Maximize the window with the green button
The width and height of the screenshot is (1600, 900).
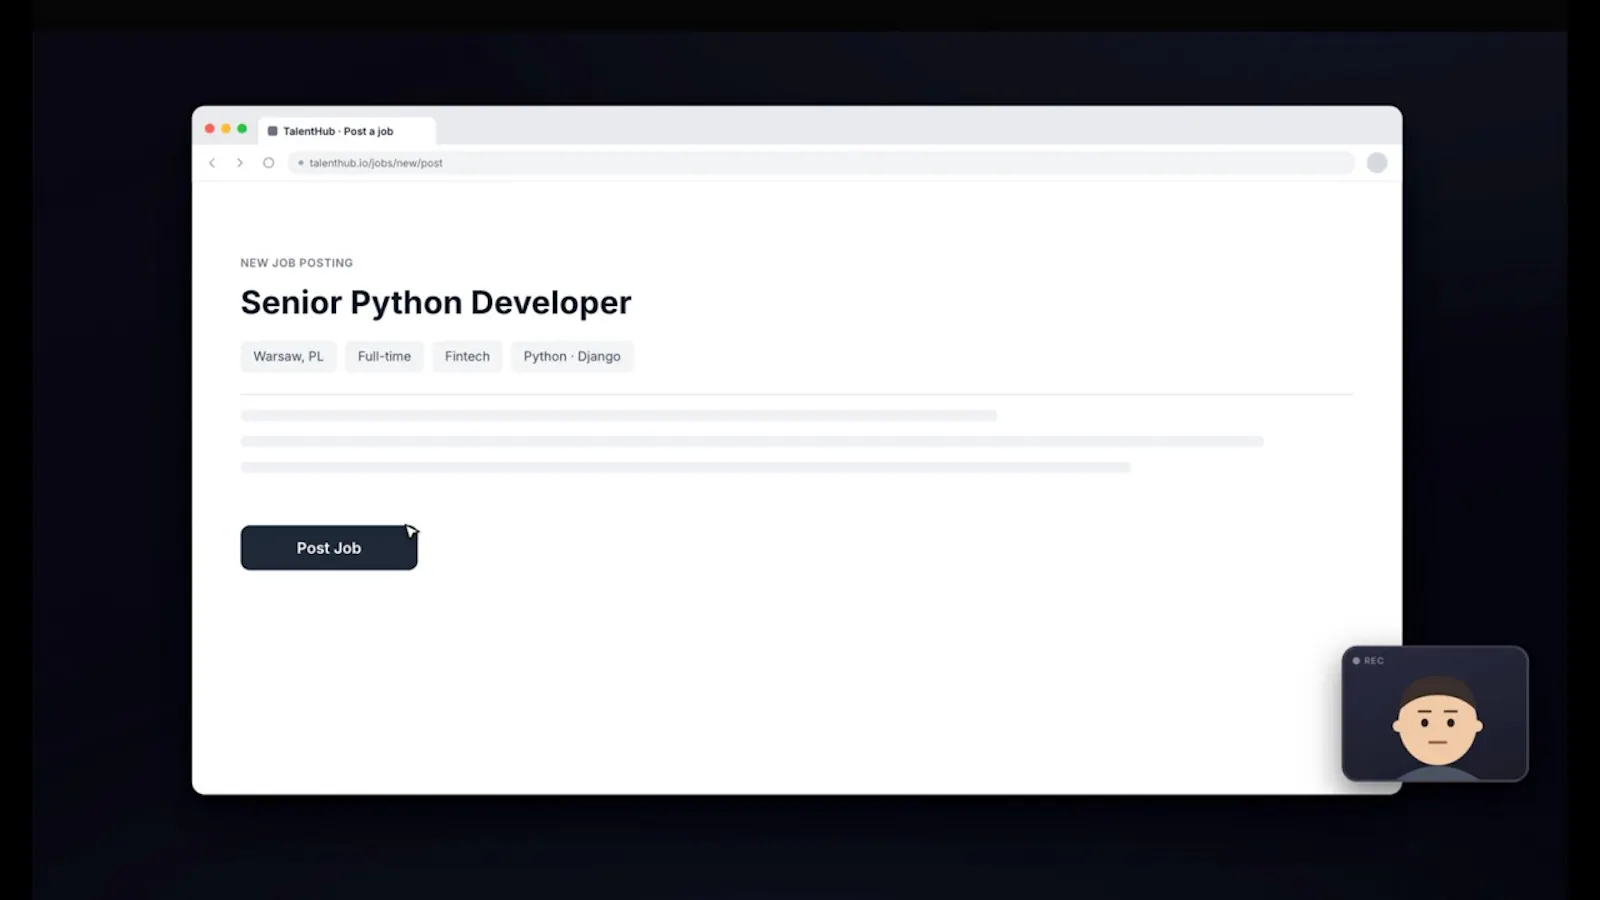tap(242, 129)
